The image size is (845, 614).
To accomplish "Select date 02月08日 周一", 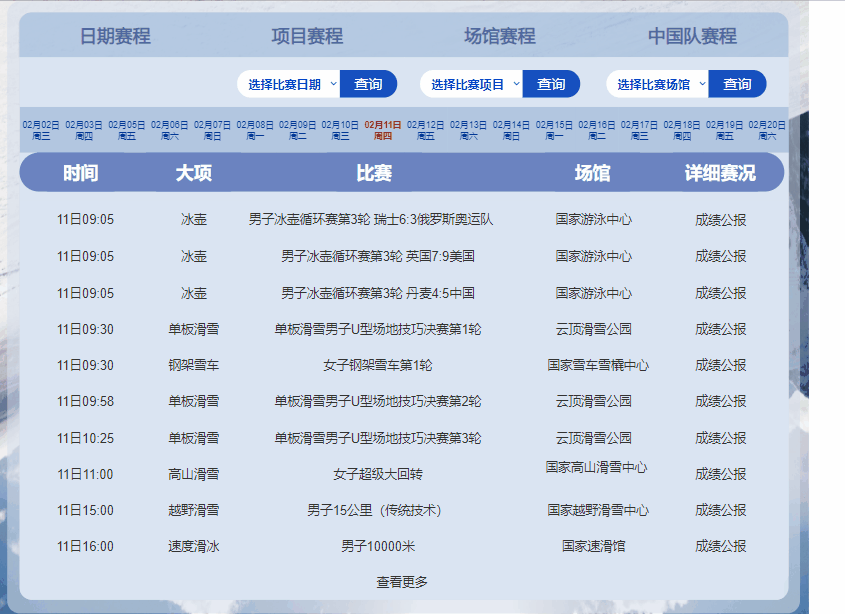I will [x=255, y=130].
